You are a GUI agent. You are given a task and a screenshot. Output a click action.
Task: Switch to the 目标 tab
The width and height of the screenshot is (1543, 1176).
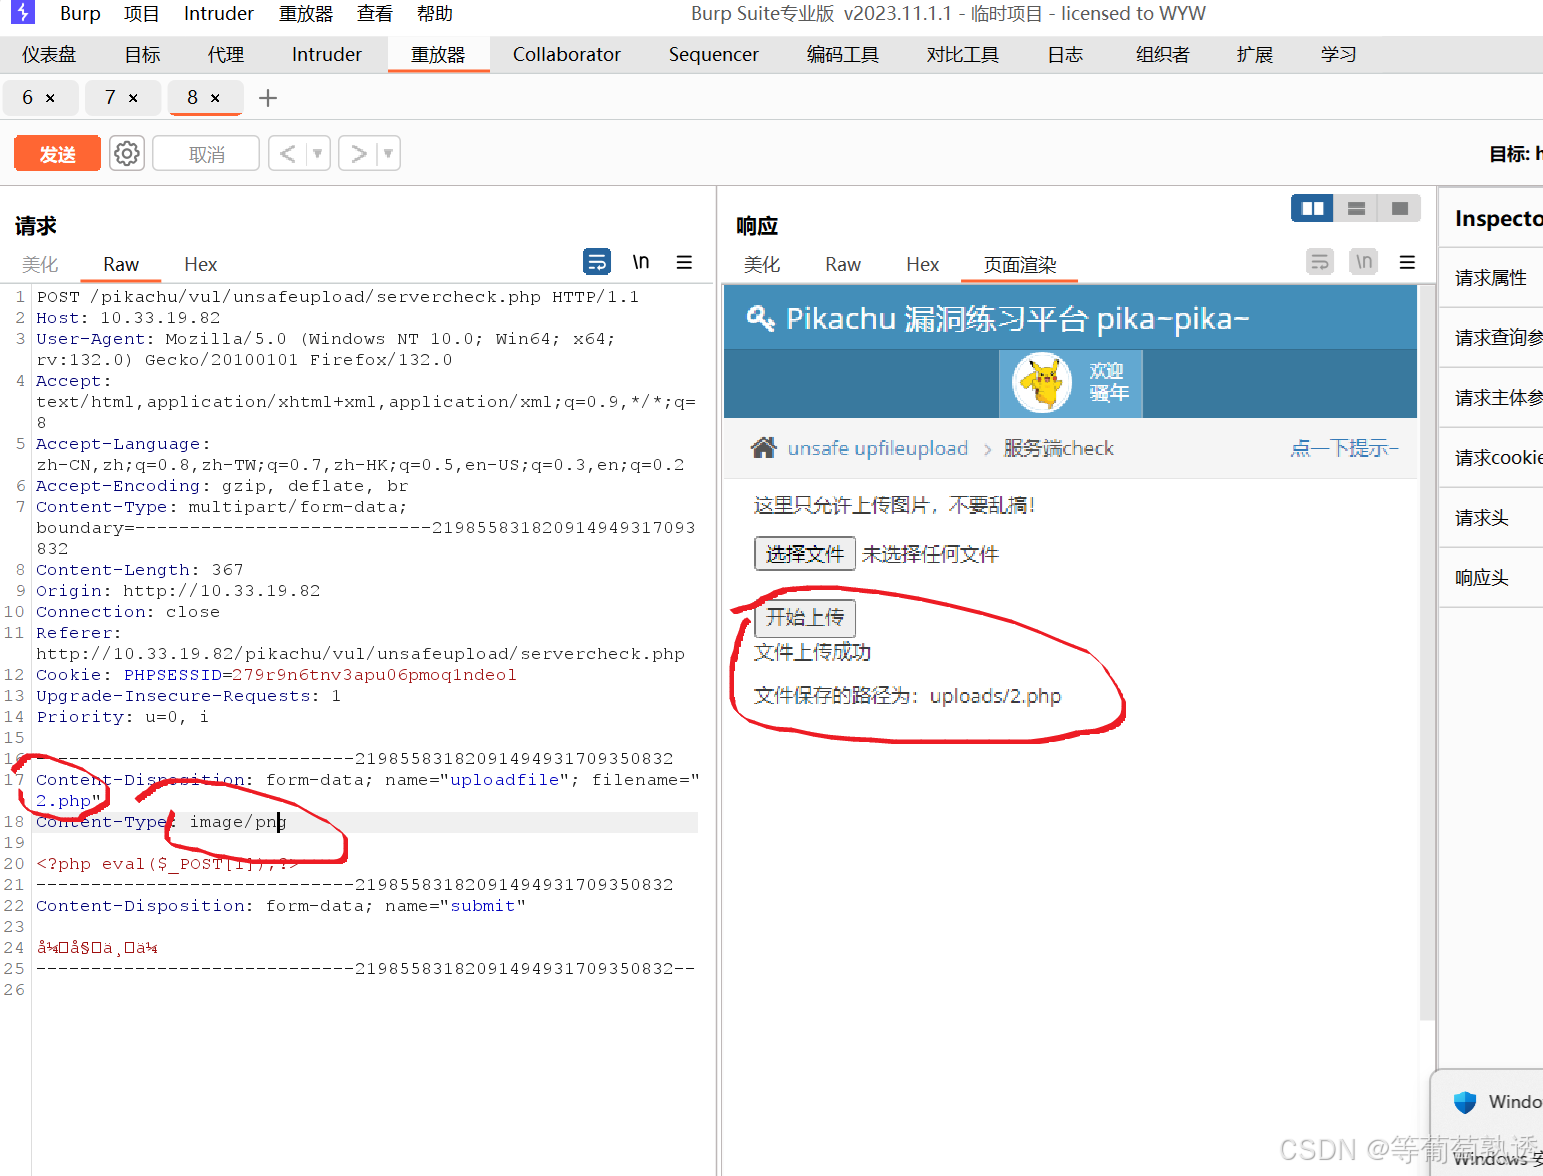(x=142, y=54)
